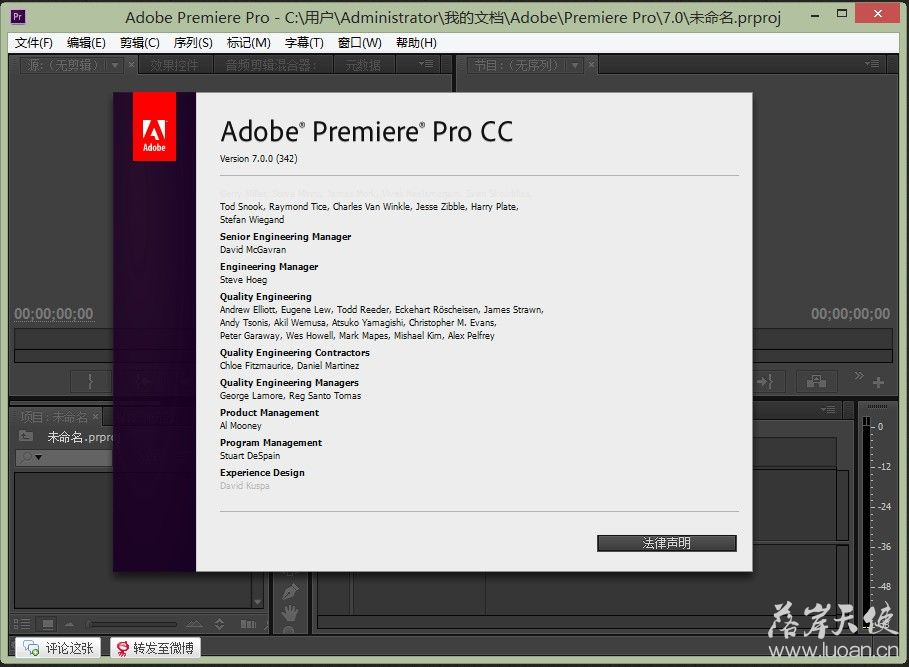Minimize the Premiere Pro window
The width and height of the screenshot is (909, 667).
(815, 15)
